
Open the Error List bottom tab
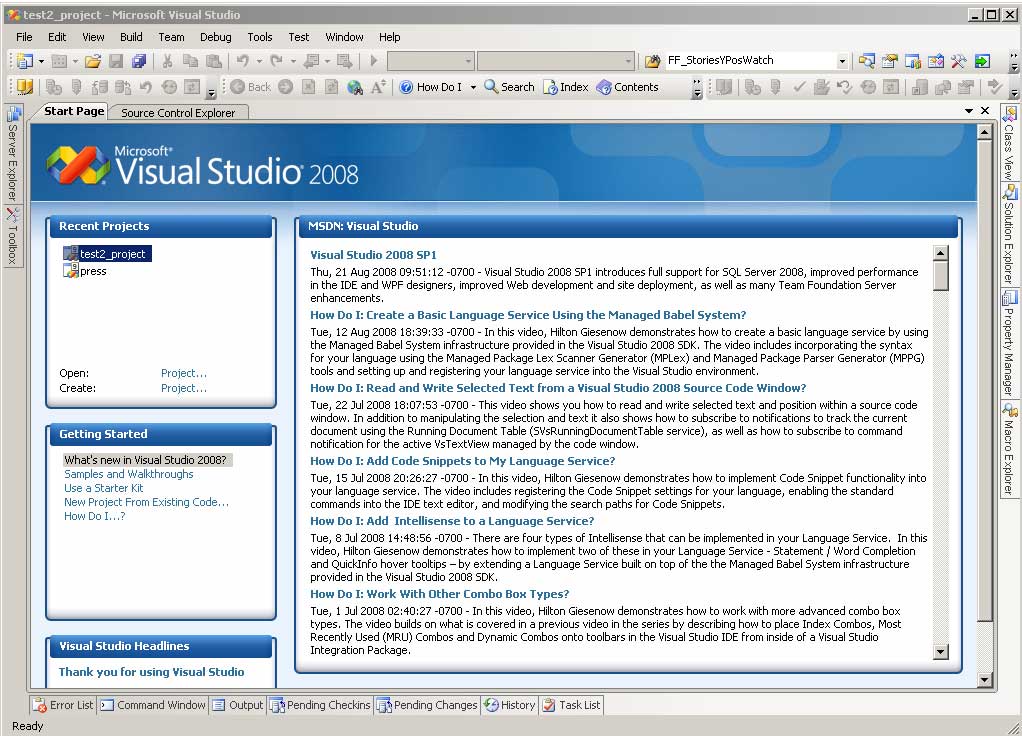pyautogui.click(x=64, y=705)
